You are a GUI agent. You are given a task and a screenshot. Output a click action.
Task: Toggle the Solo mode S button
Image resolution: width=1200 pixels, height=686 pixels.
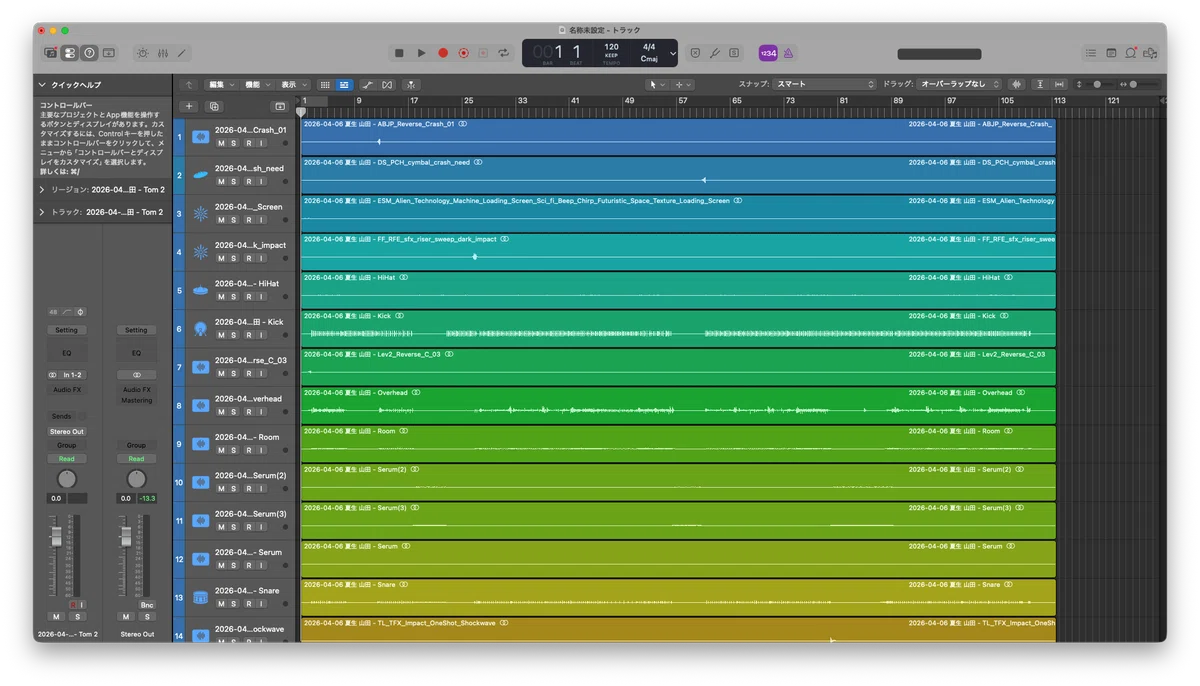point(734,53)
